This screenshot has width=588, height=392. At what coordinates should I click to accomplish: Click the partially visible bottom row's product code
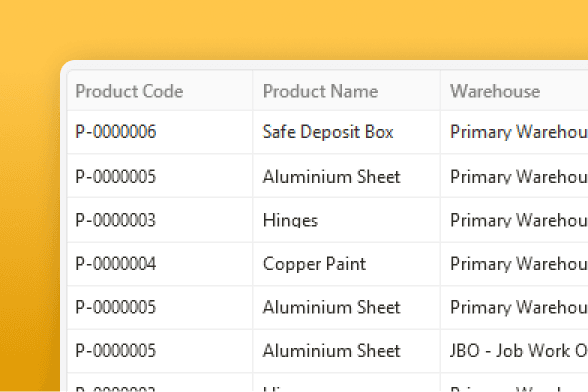[160, 383]
